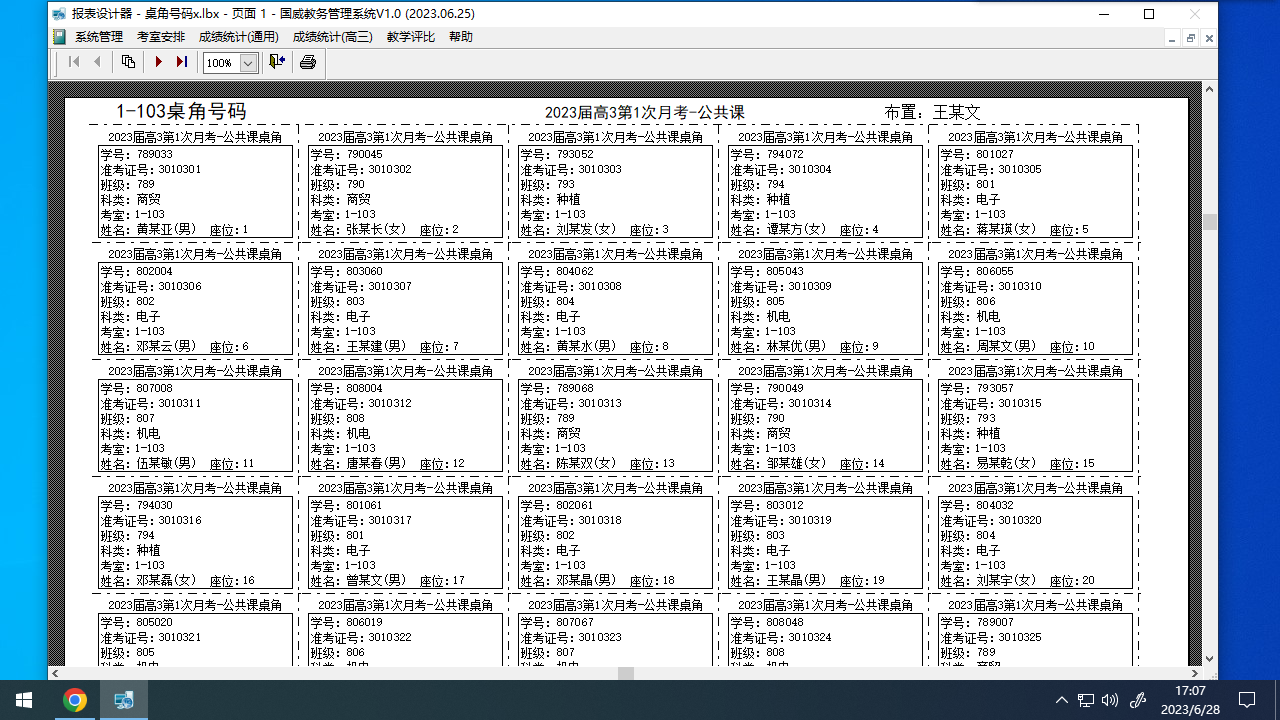Click the exit-door icon to close preview

click(276, 61)
